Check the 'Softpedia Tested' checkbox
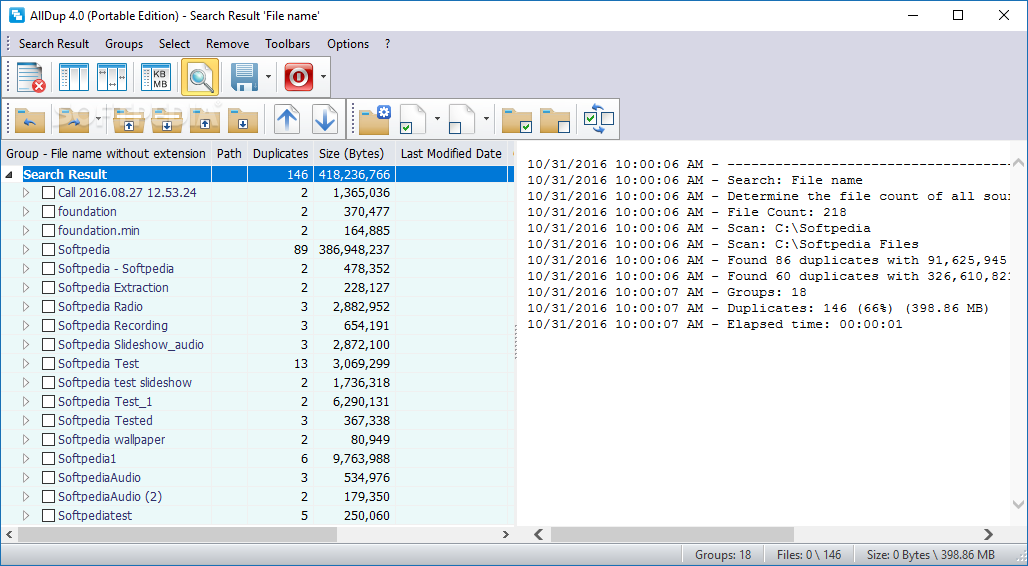The image size is (1028, 566). pyautogui.click(x=48, y=421)
